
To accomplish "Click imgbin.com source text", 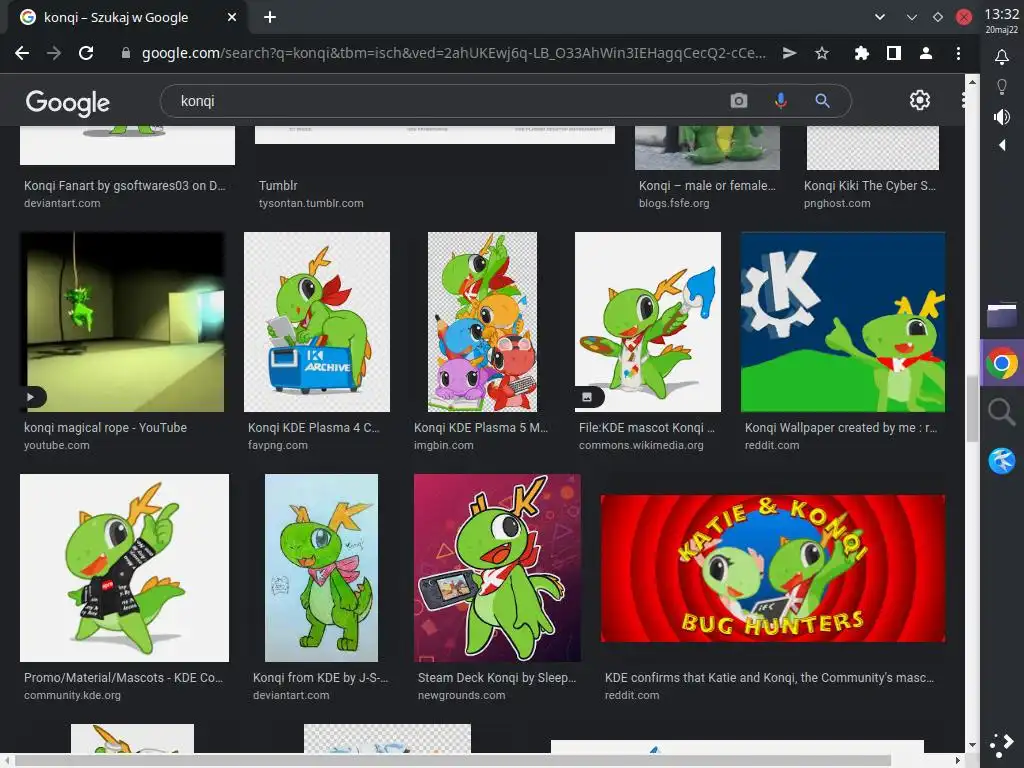I will tap(444, 445).
